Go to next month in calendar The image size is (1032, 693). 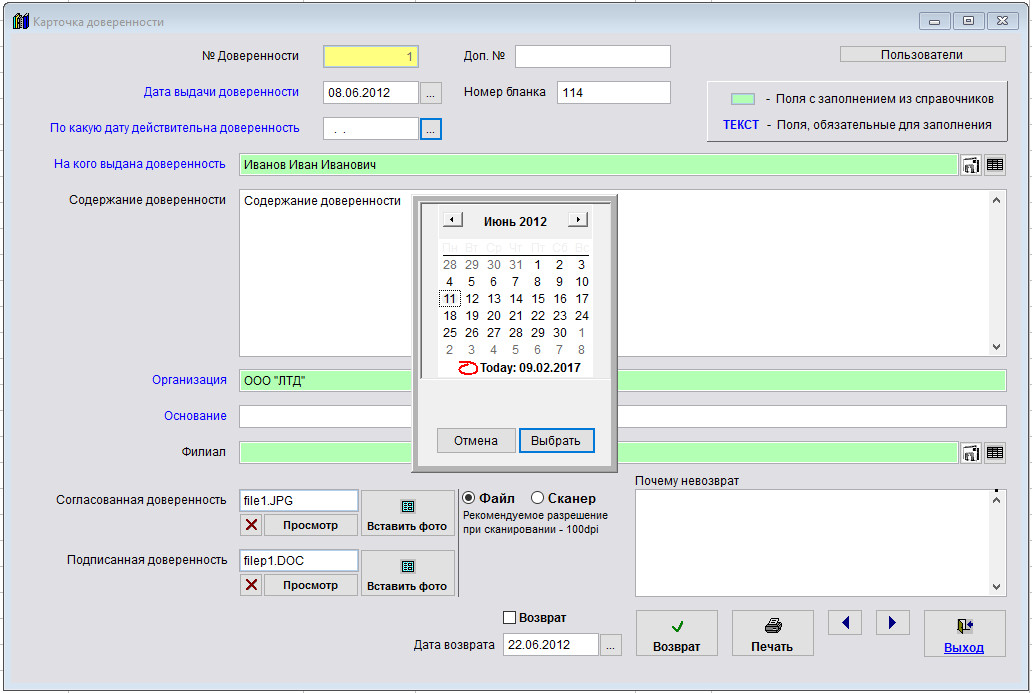click(577, 220)
